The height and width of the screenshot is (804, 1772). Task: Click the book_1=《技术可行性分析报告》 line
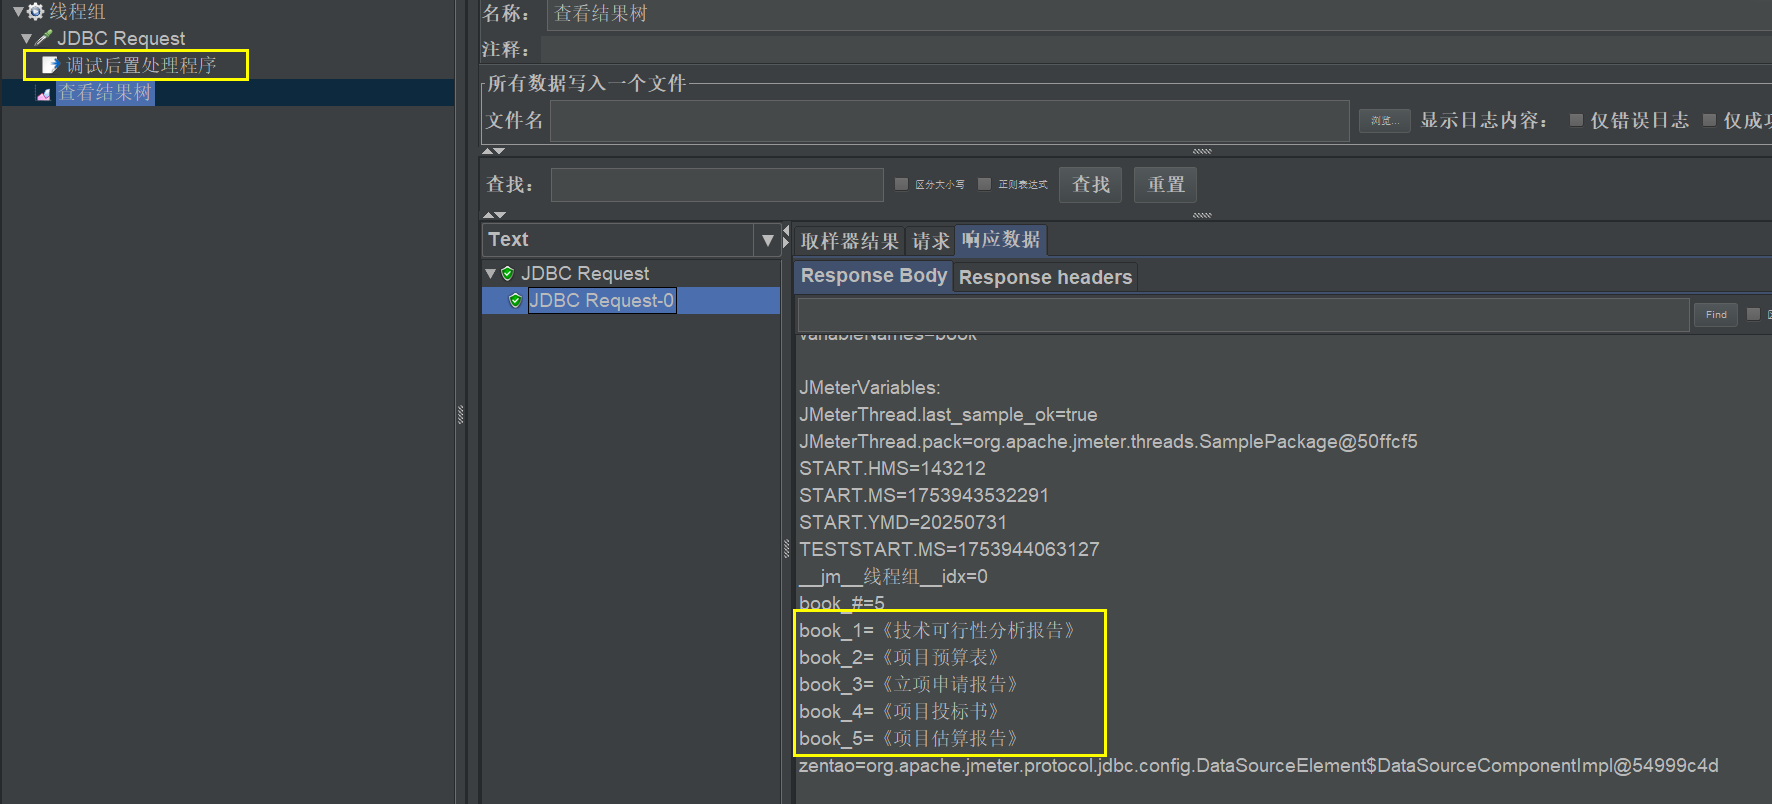coord(939,630)
